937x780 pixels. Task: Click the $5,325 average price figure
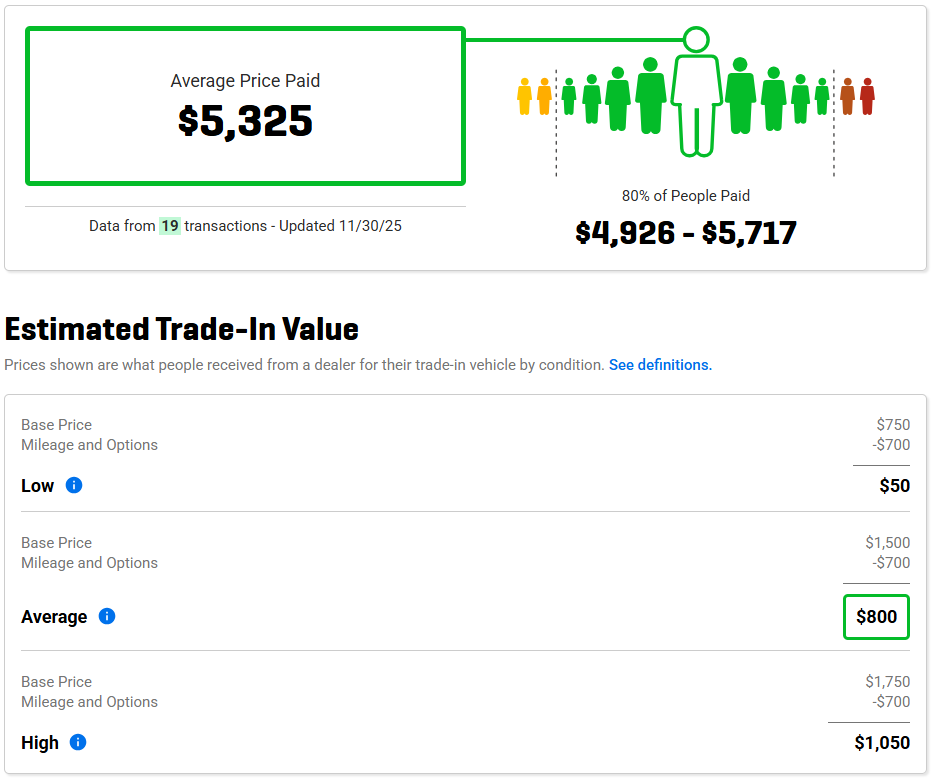(245, 121)
